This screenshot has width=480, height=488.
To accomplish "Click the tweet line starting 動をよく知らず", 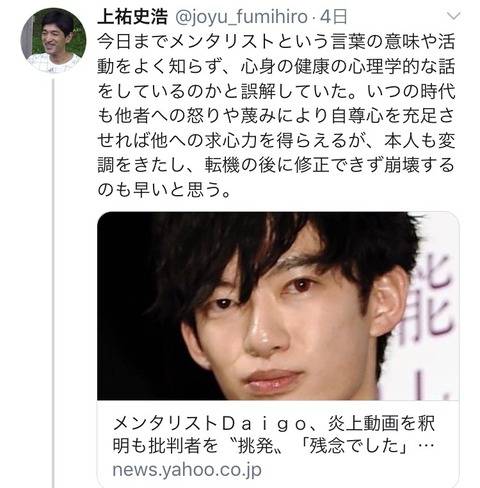I will pos(276,67).
